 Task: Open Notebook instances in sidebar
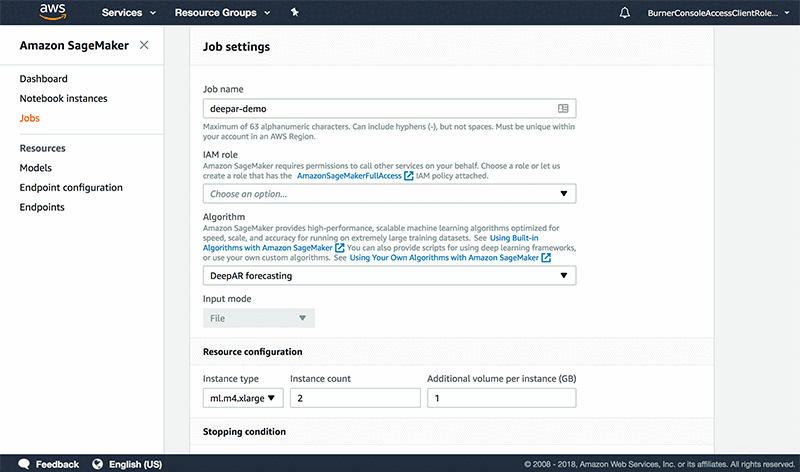pos(63,98)
